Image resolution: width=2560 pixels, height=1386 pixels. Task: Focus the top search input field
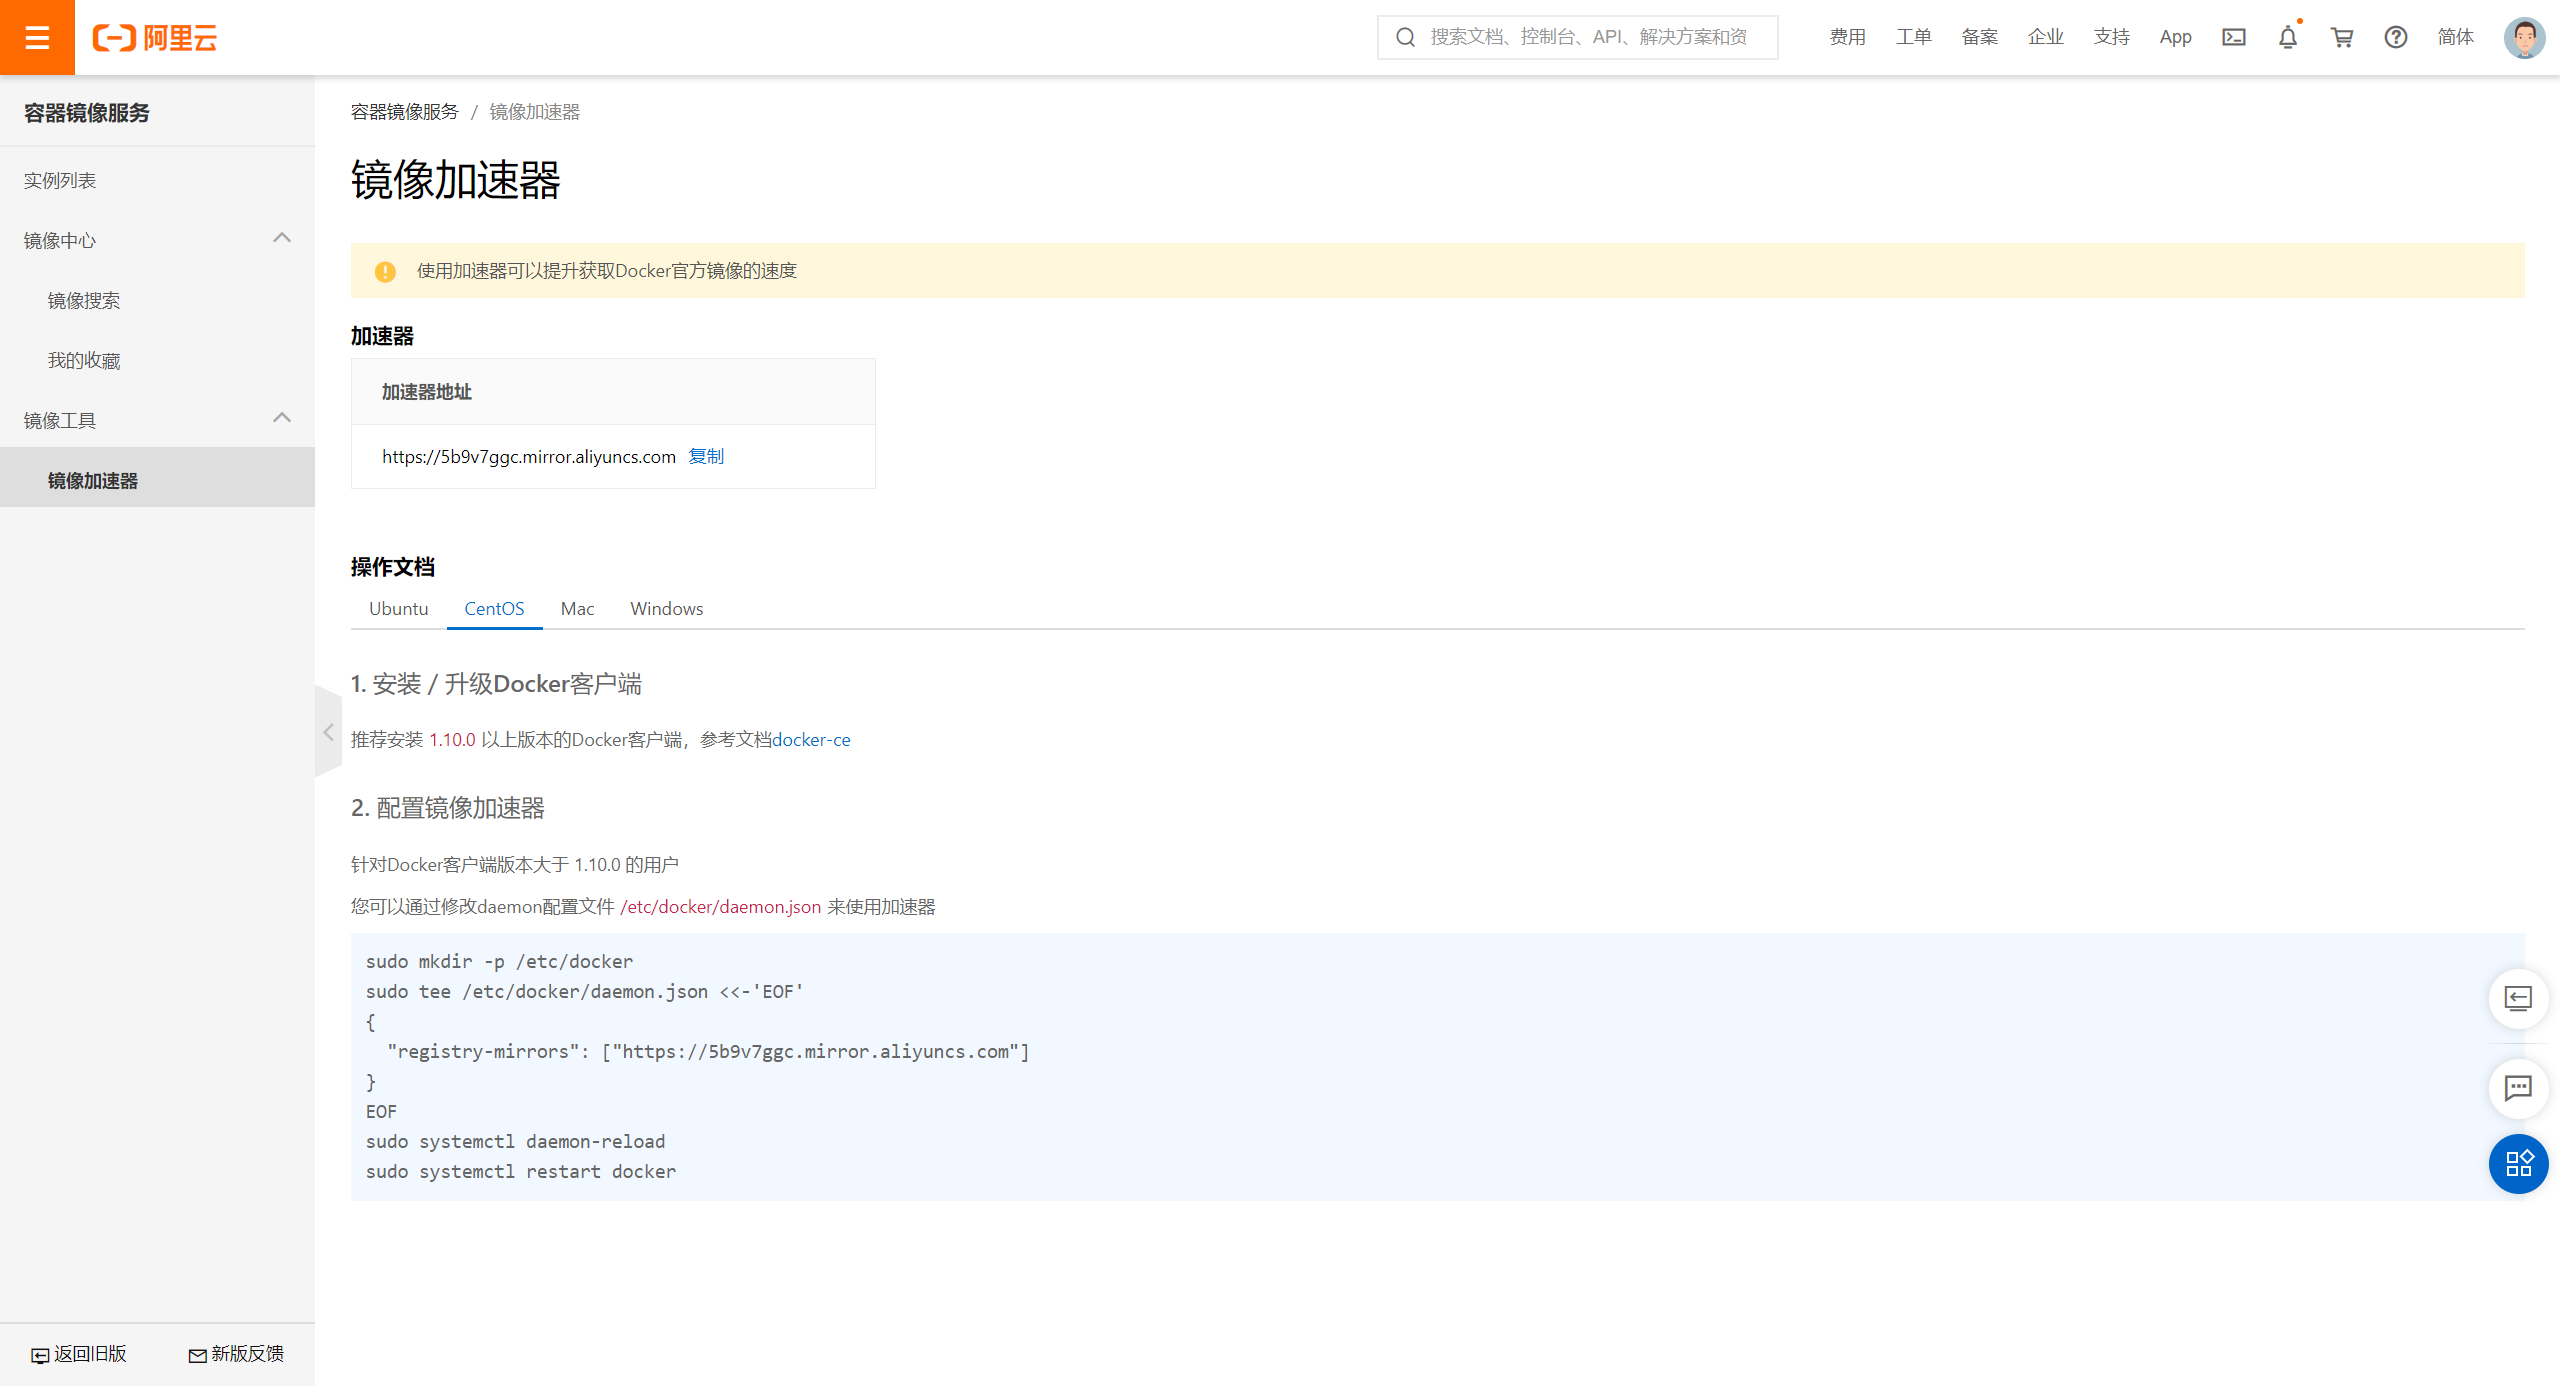(1577, 37)
